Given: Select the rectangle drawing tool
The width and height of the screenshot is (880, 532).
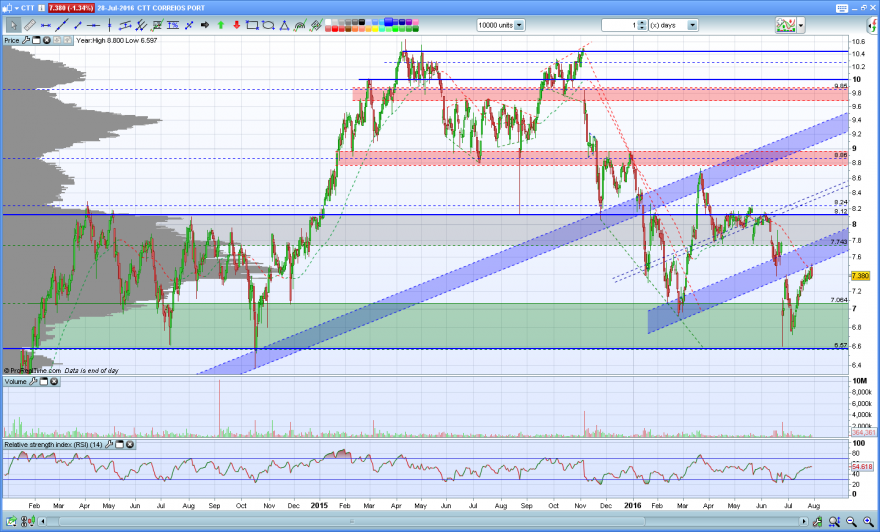Looking at the screenshot, I should [x=253, y=25].
